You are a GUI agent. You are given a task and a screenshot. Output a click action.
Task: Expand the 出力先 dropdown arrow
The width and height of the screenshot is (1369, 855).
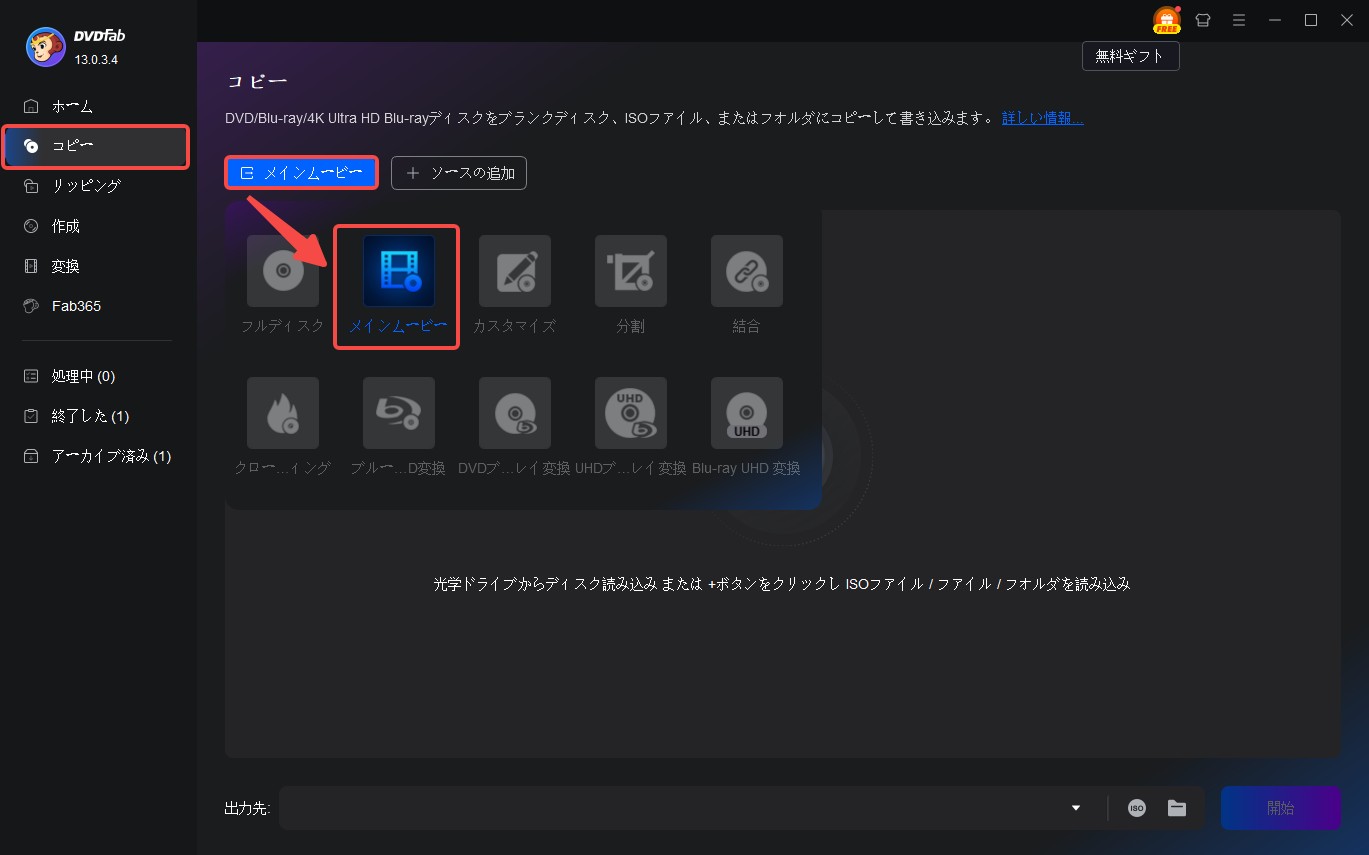(1076, 808)
